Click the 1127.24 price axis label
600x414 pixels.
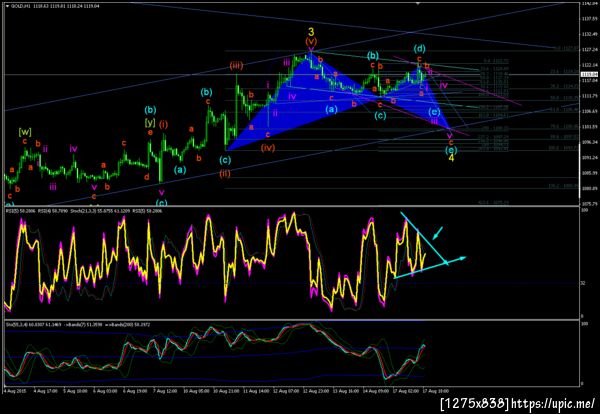(x=589, y=49)
